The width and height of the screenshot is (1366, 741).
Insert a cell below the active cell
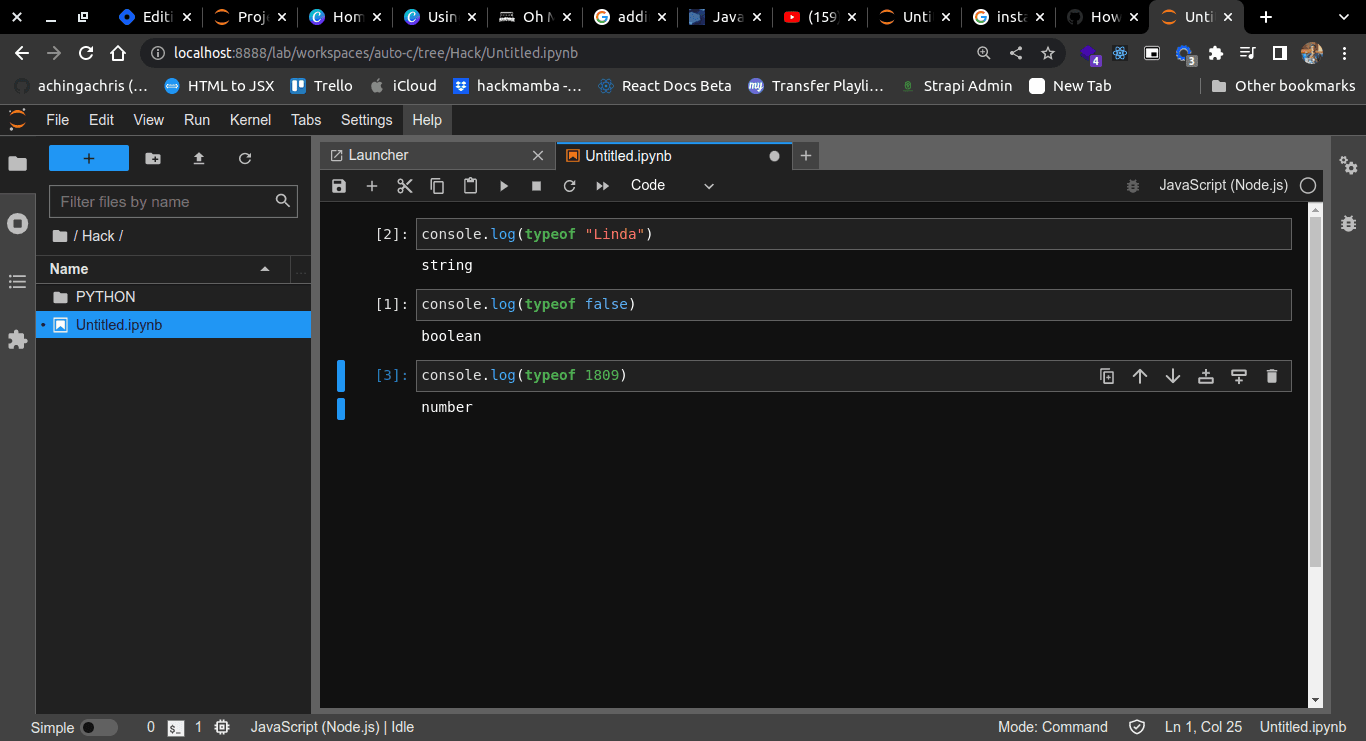(x=1239, y=376)
